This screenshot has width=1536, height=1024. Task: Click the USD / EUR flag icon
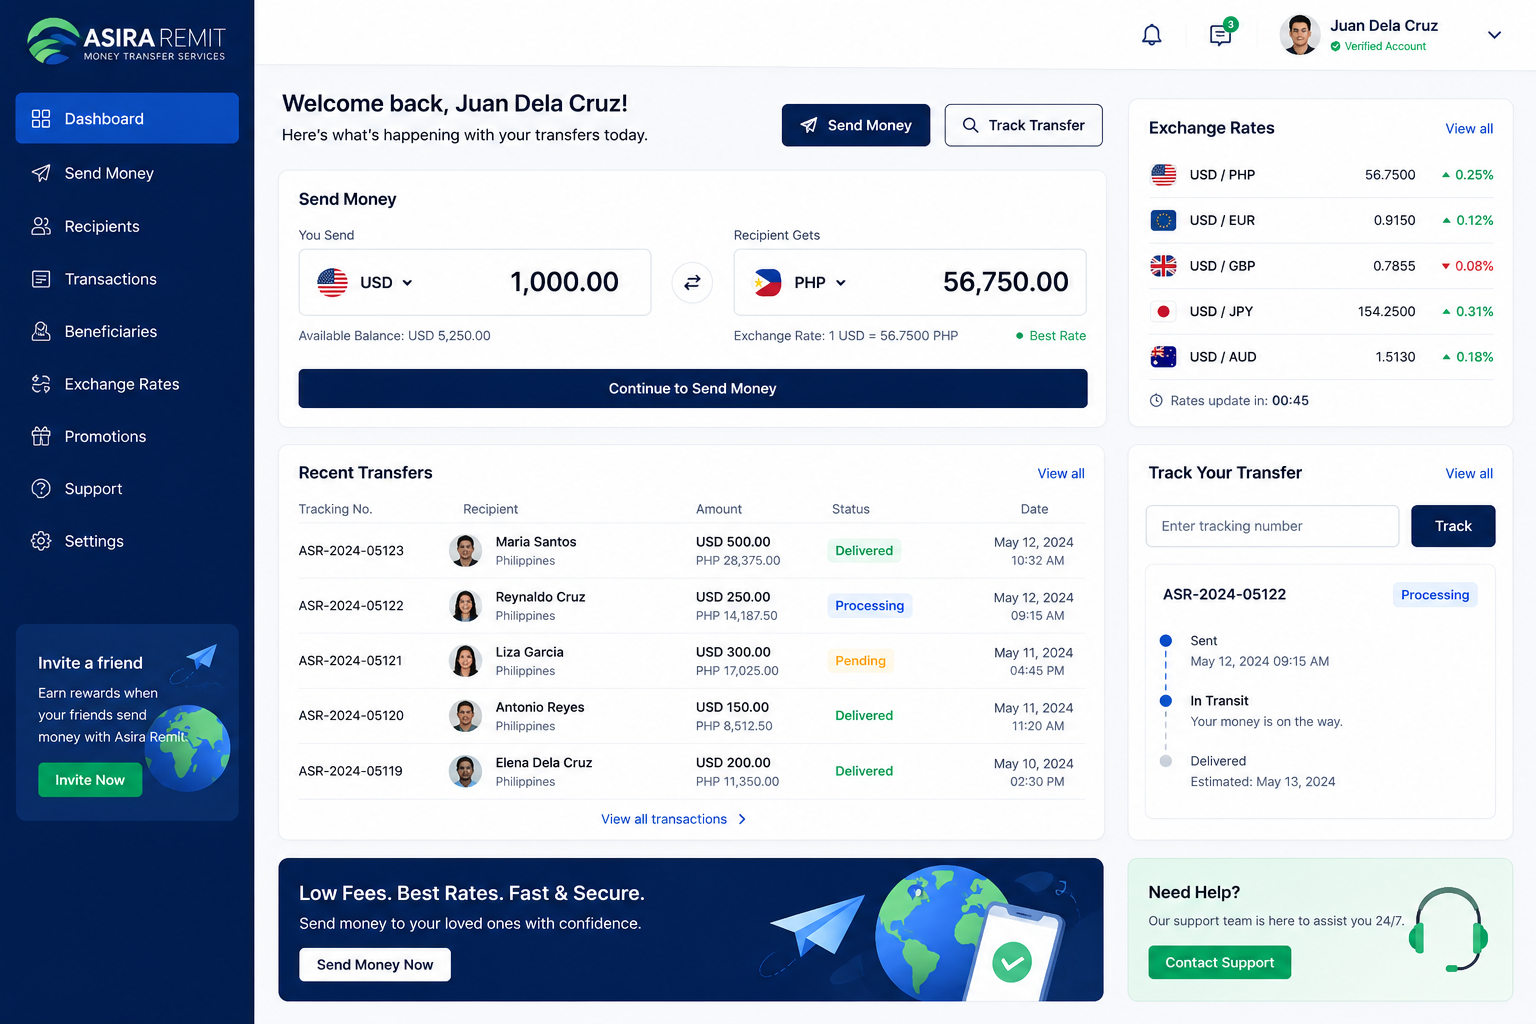(1163, 220)
